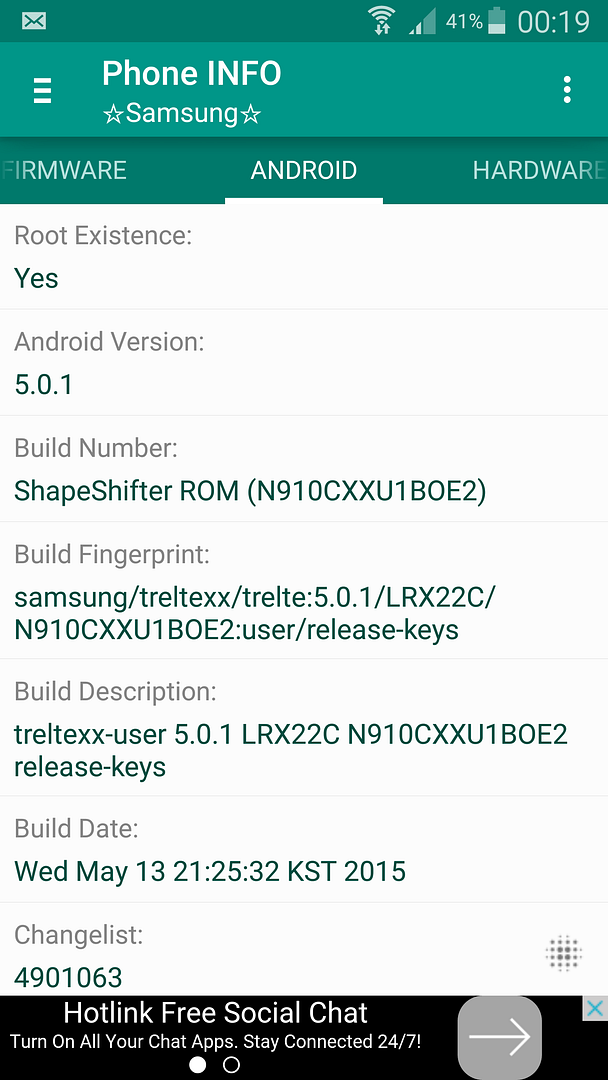Select the ShapeShifter ROM build number row
The image size is (608, 1080).
click(x=304, y=469)
